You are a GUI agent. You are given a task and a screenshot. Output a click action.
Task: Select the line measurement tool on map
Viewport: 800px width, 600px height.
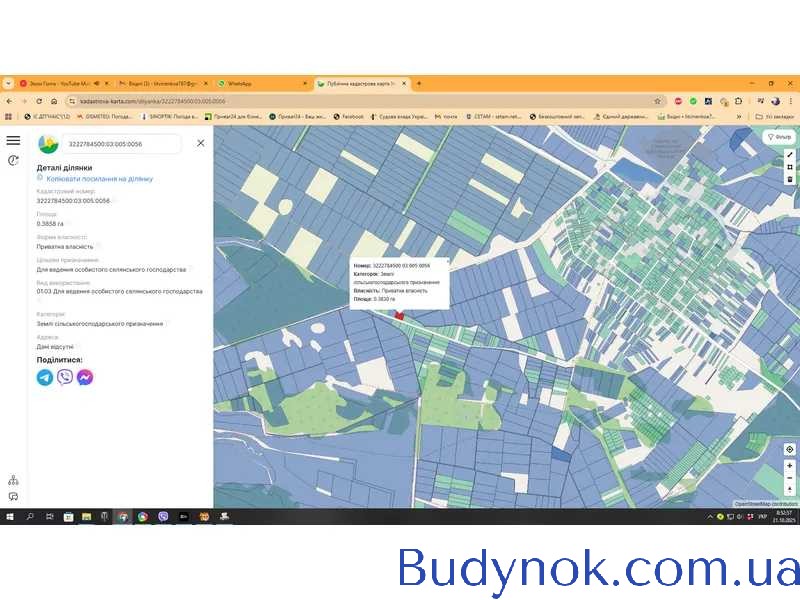coord(789,155)
